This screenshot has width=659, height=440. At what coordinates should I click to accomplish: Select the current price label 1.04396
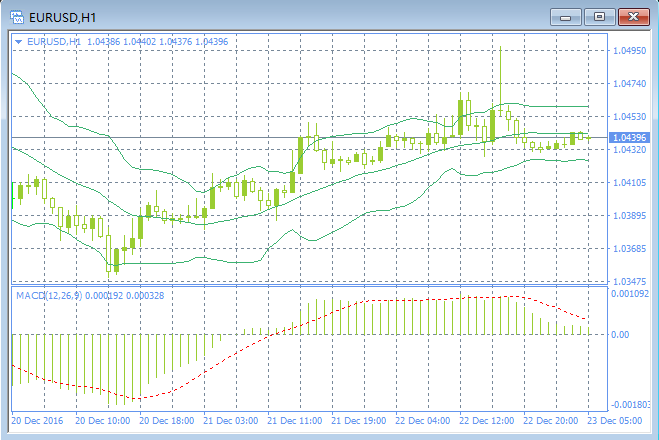point(629,137)
